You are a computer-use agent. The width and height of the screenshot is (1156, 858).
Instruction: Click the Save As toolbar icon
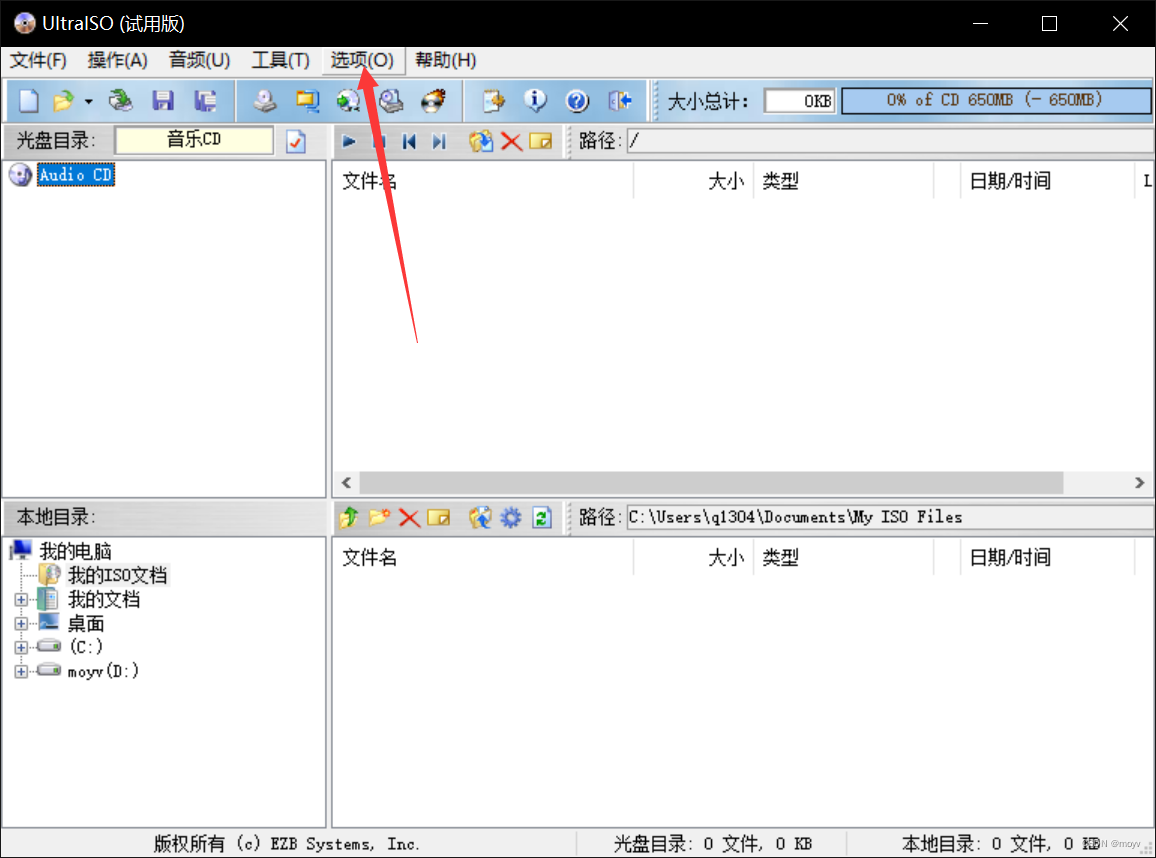coord(205,100)
